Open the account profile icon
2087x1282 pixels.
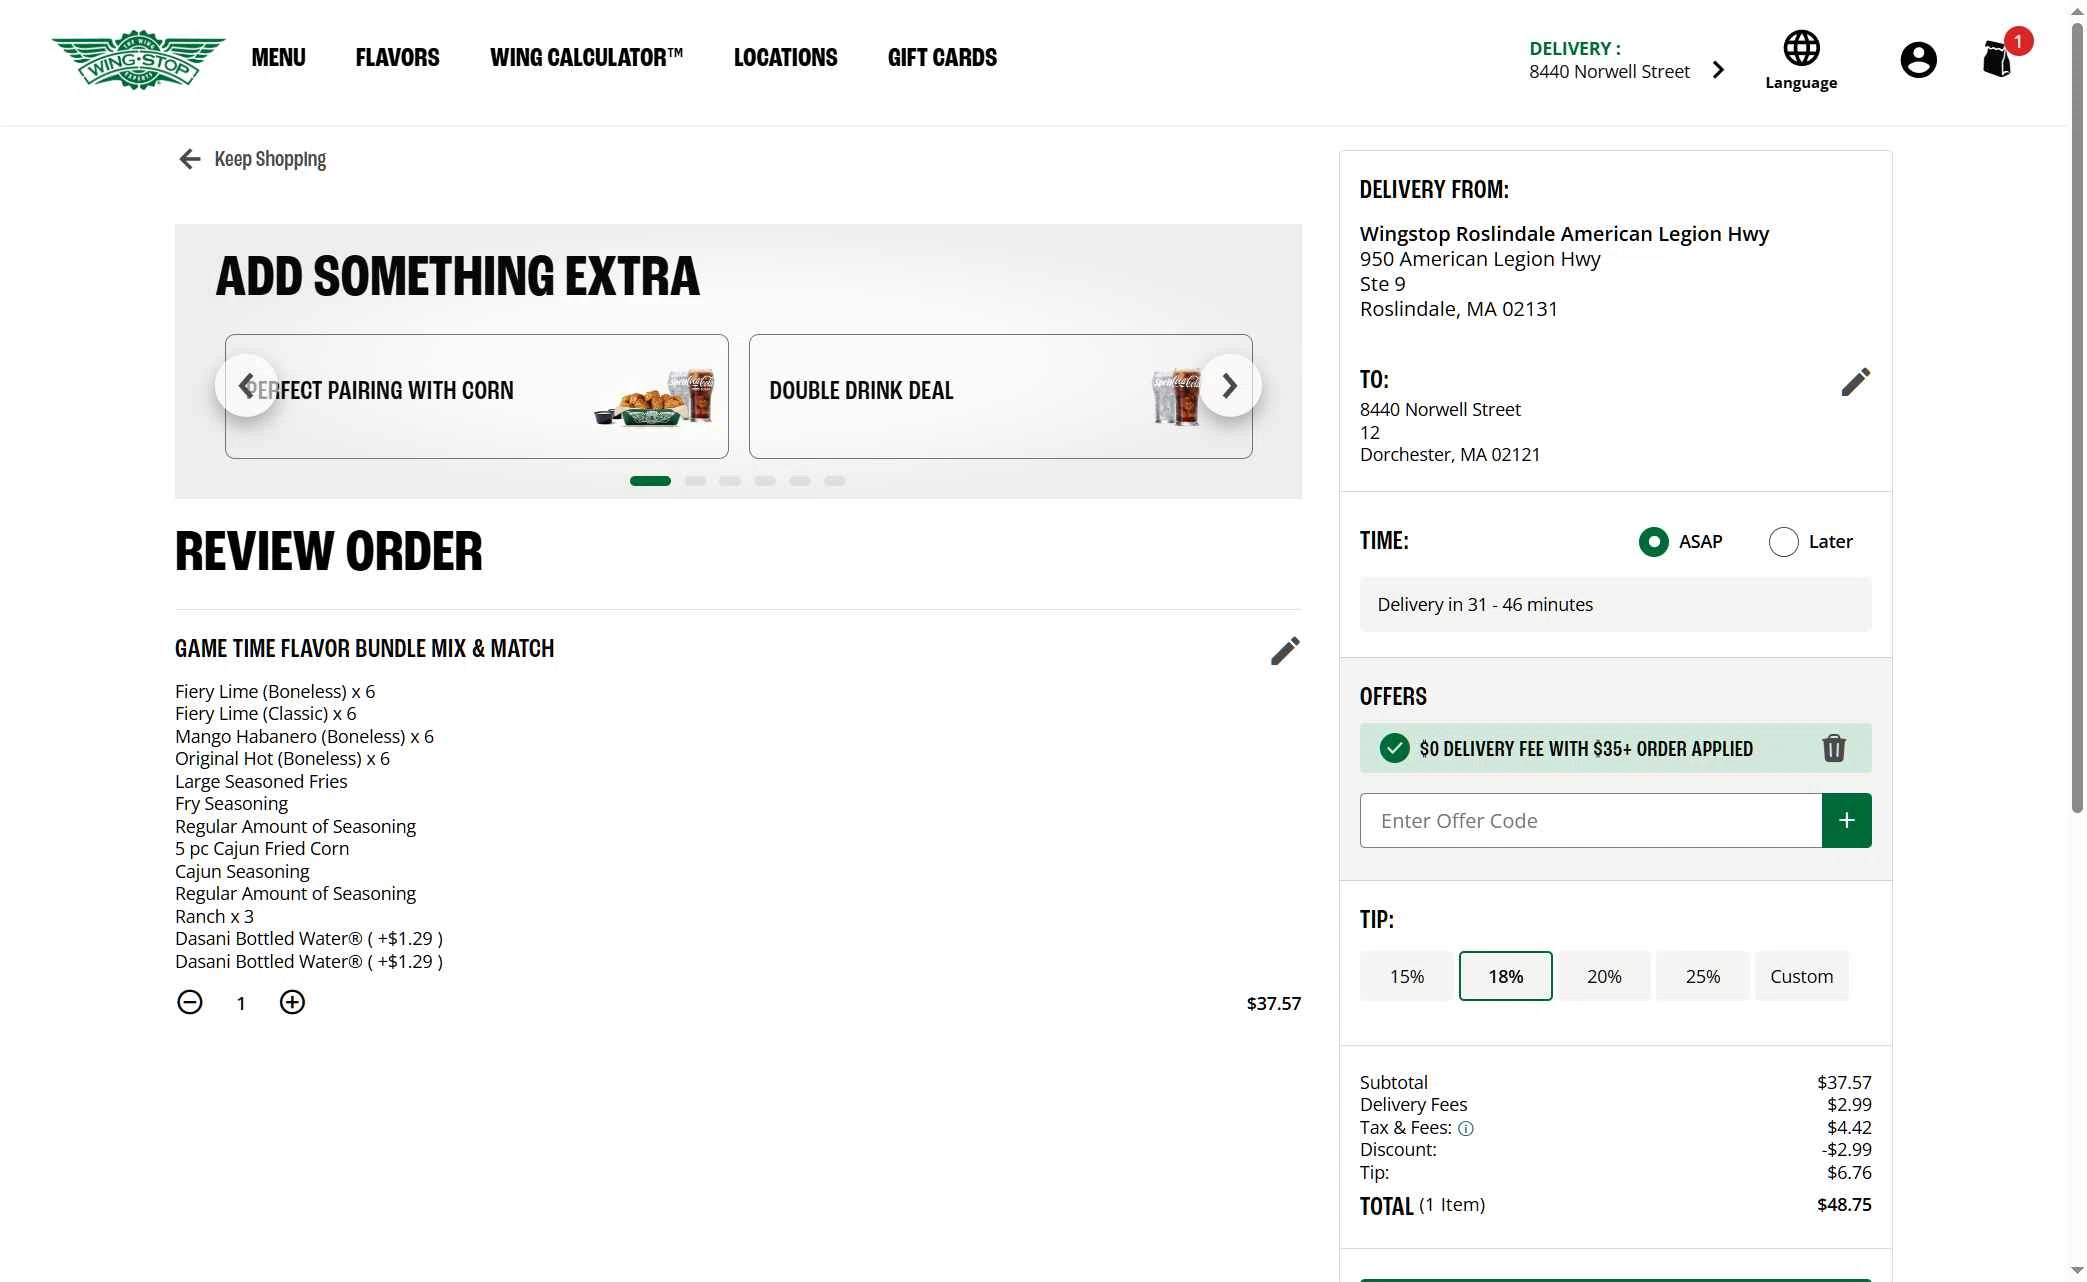[1918, 59]
